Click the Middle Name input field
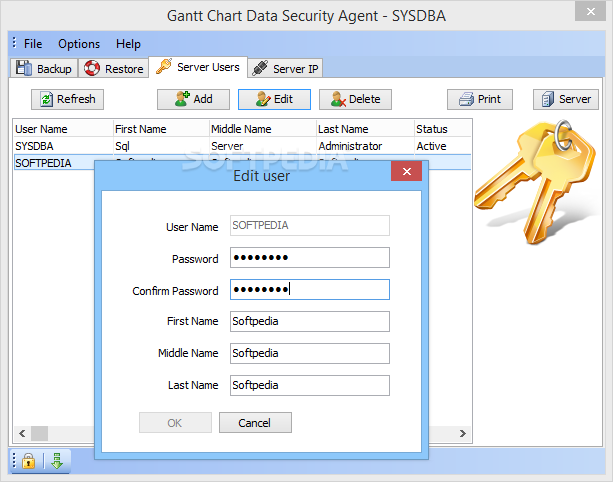The image size is (613, 482). (x=310, y=353)
